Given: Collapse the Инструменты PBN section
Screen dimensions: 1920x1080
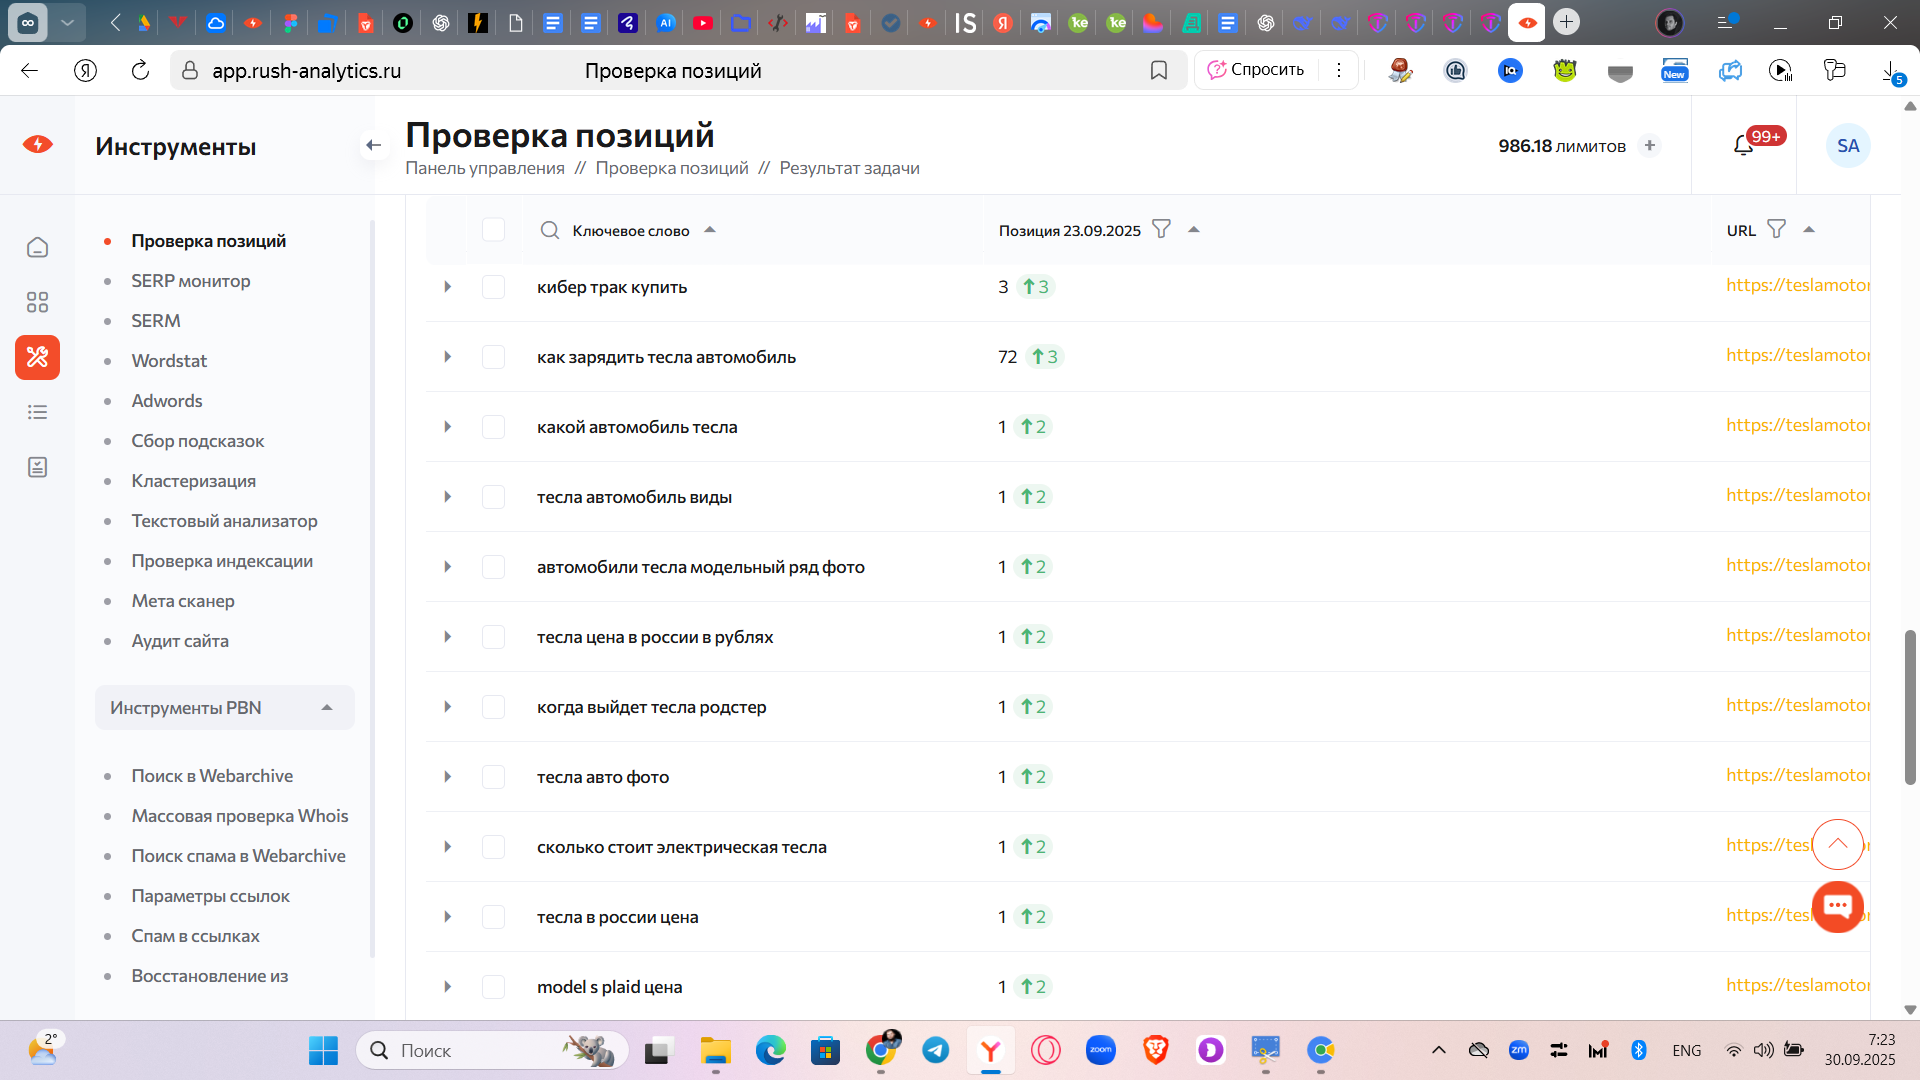Looking at the screenshot, I should click(x=326, y=708).
